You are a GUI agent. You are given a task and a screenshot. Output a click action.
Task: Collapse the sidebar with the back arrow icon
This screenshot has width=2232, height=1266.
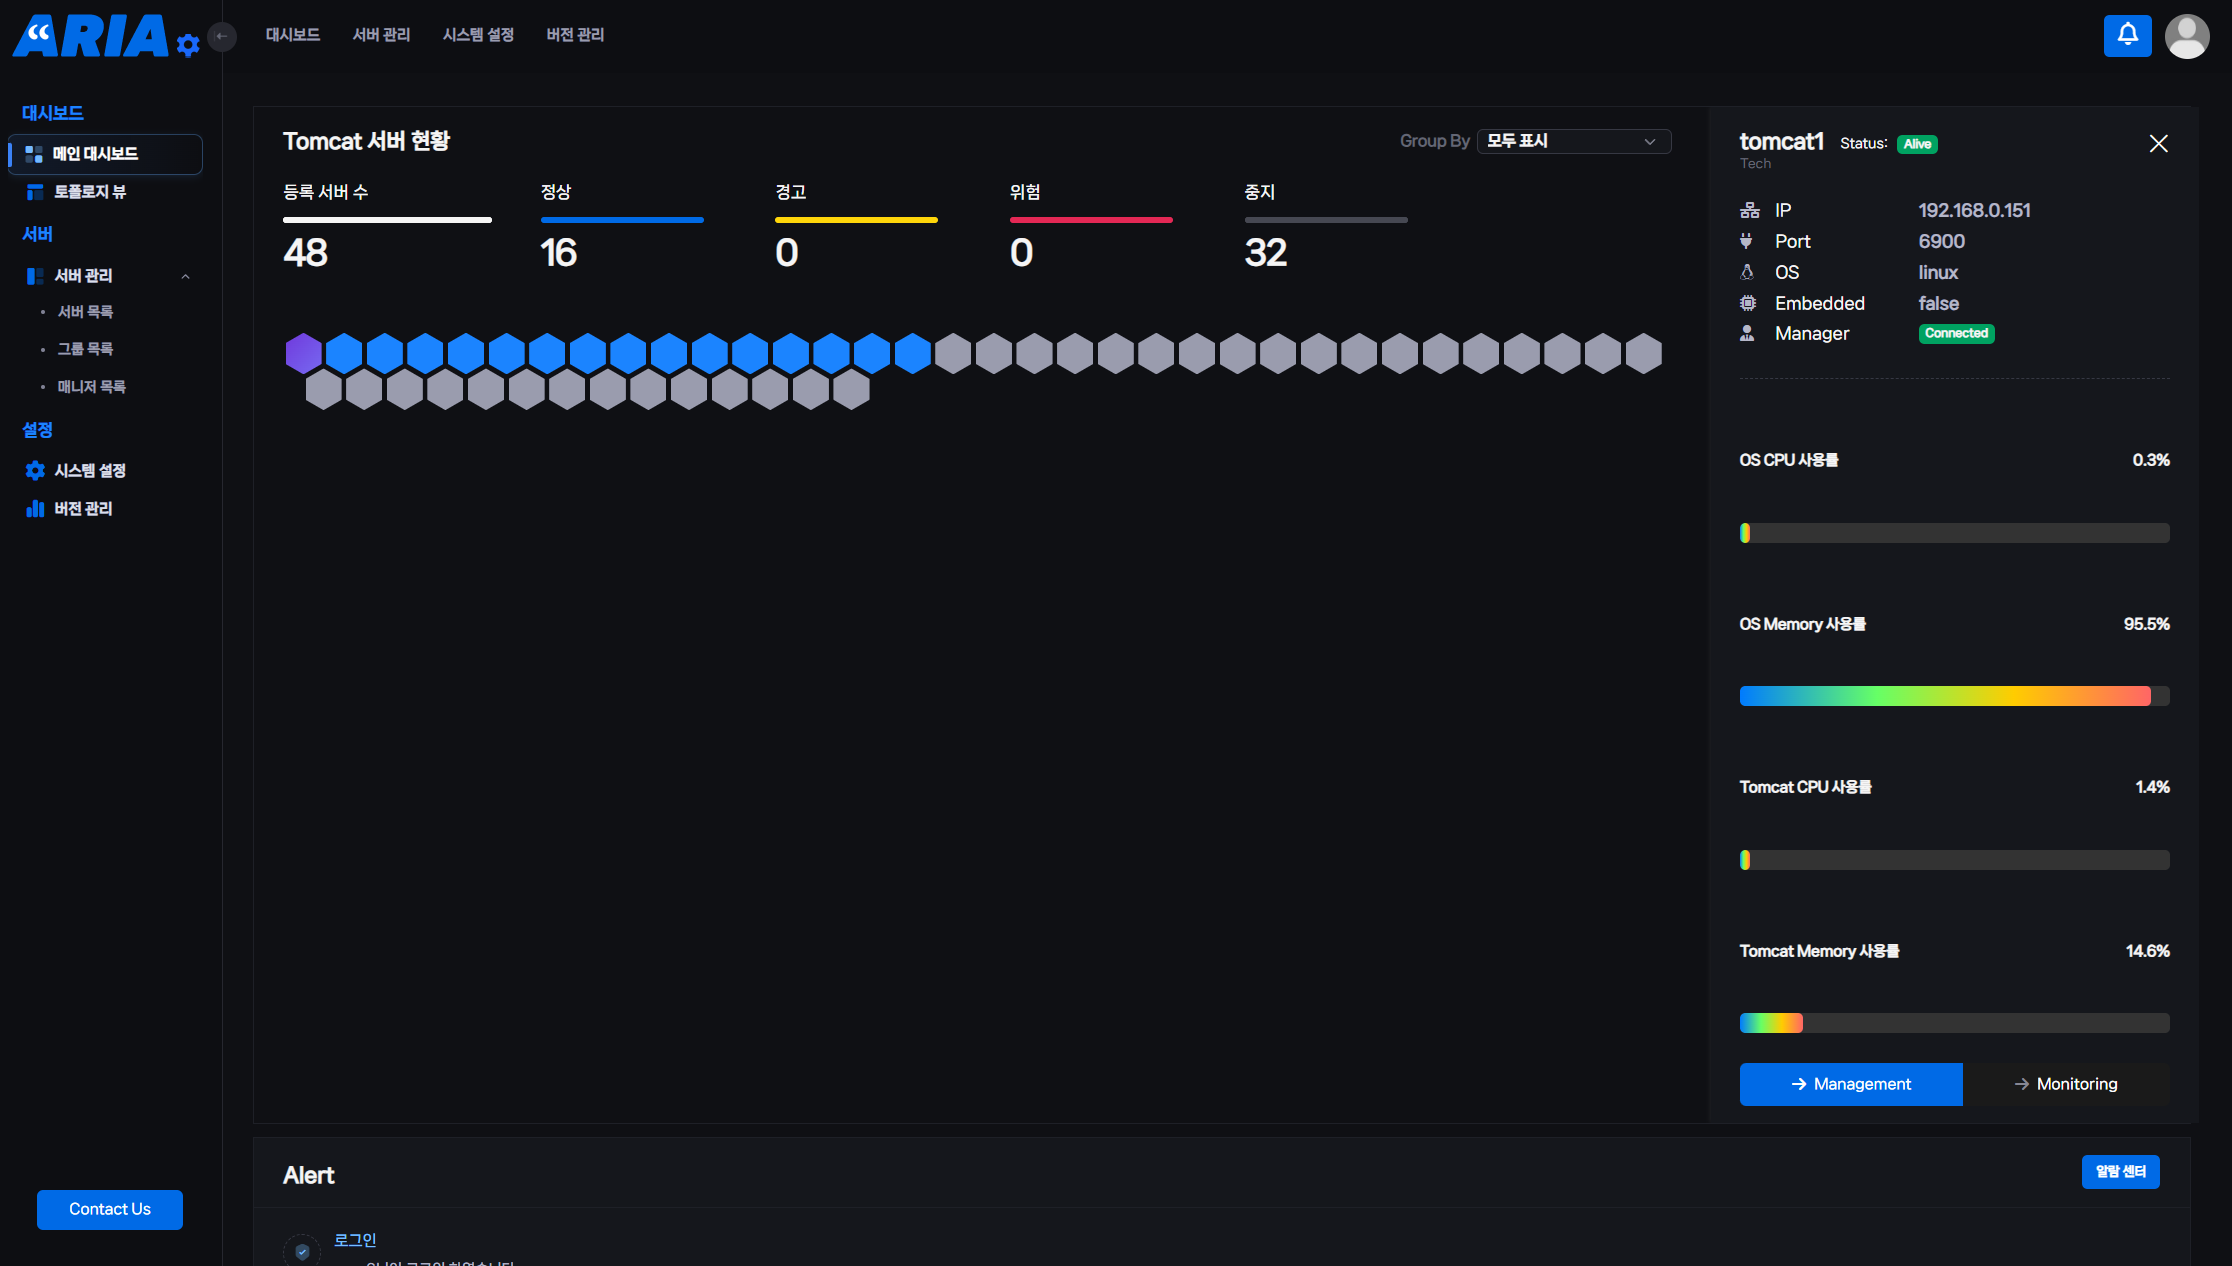click(222, 36)
